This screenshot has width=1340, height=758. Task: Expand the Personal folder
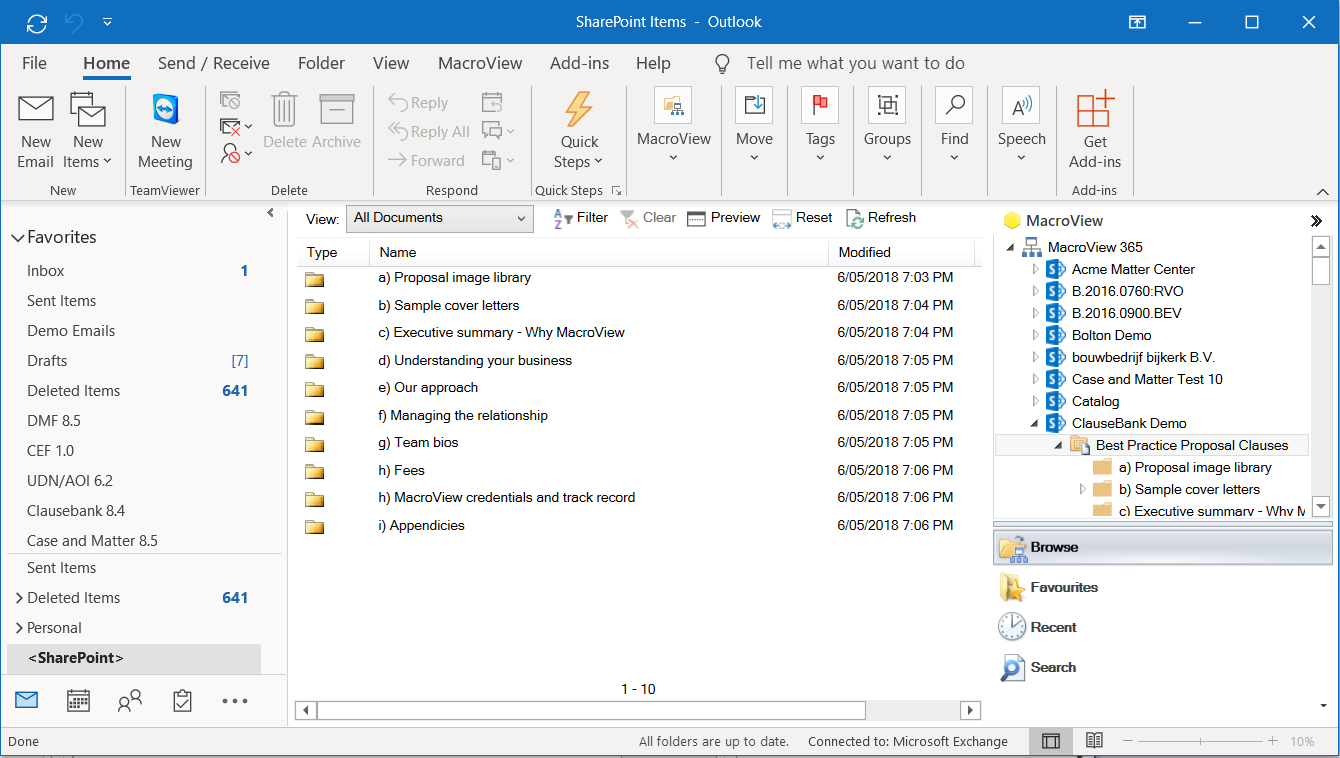[x=19, y=628]
